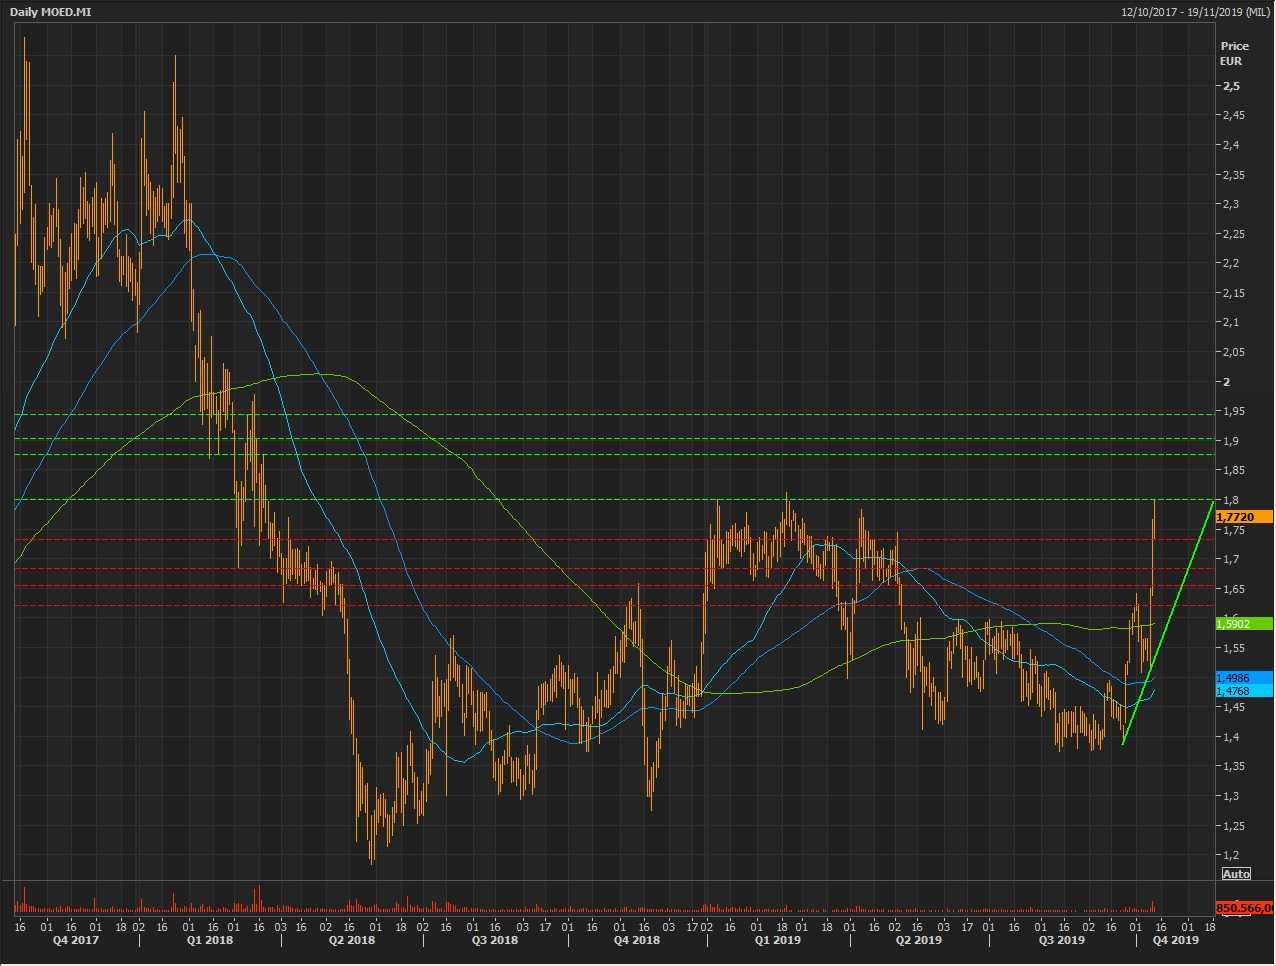The image size is (1276, 966).
Task: Click the 2,5 level on price axis
Action: point(1230,86)
